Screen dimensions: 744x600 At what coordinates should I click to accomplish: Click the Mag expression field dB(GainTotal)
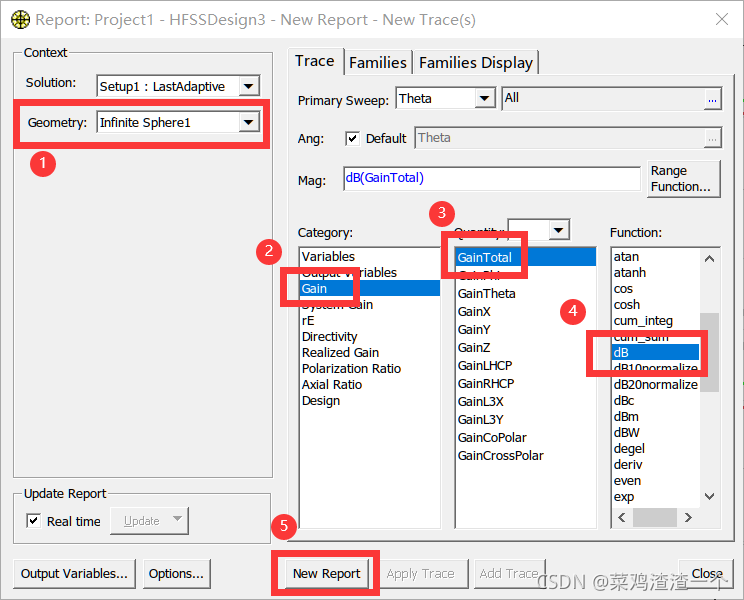click(x=492, y=178)
